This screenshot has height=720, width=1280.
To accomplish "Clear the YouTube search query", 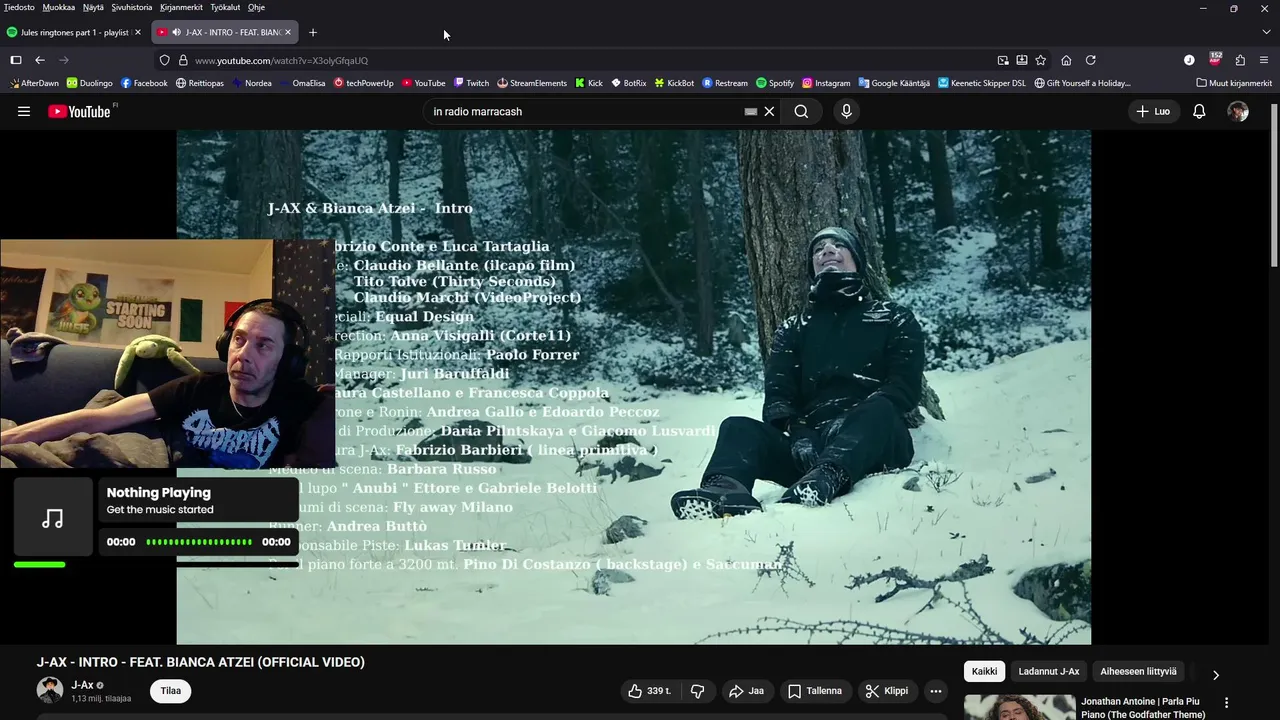I will click(x=769, y=112).
